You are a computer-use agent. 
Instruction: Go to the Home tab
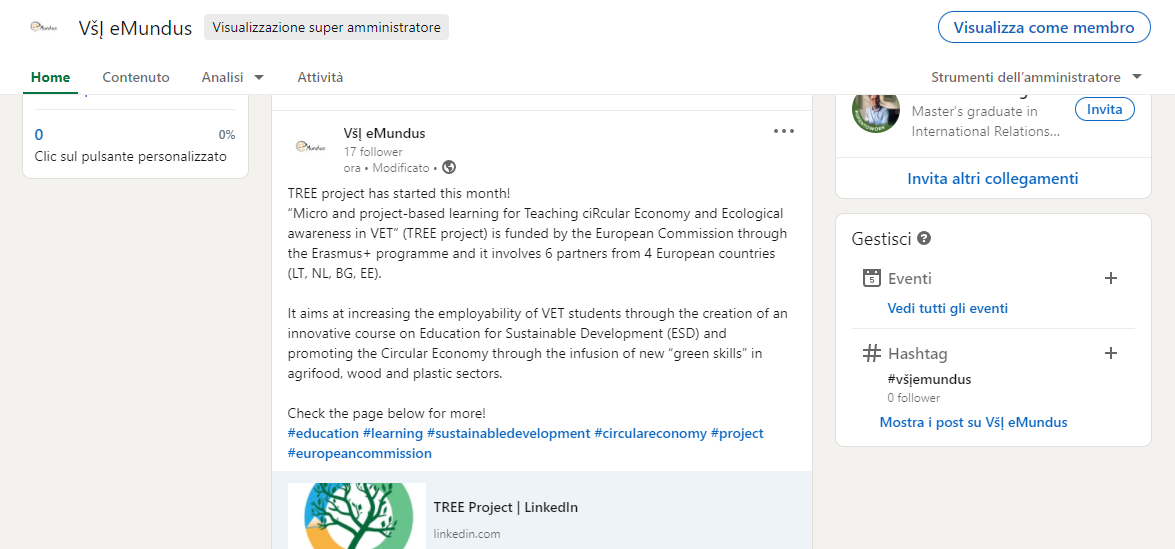click(50, 77)
